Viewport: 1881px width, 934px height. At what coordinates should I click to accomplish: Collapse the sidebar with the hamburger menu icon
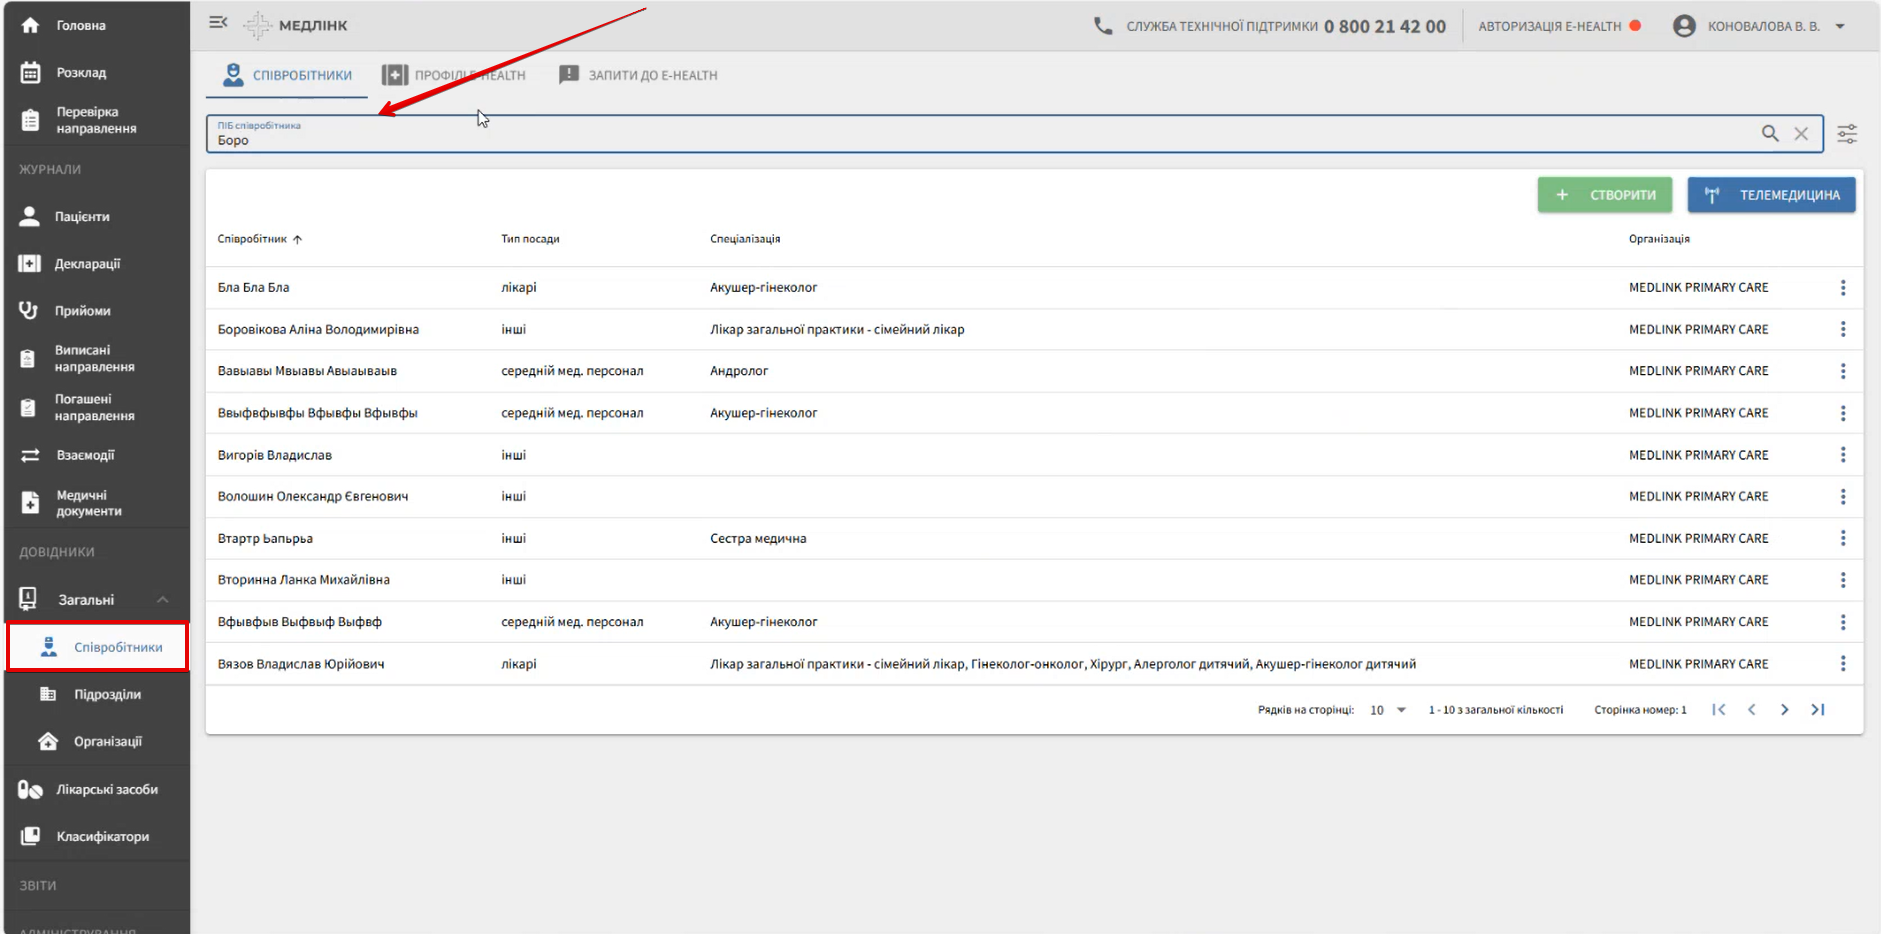[x=218, y=23]
